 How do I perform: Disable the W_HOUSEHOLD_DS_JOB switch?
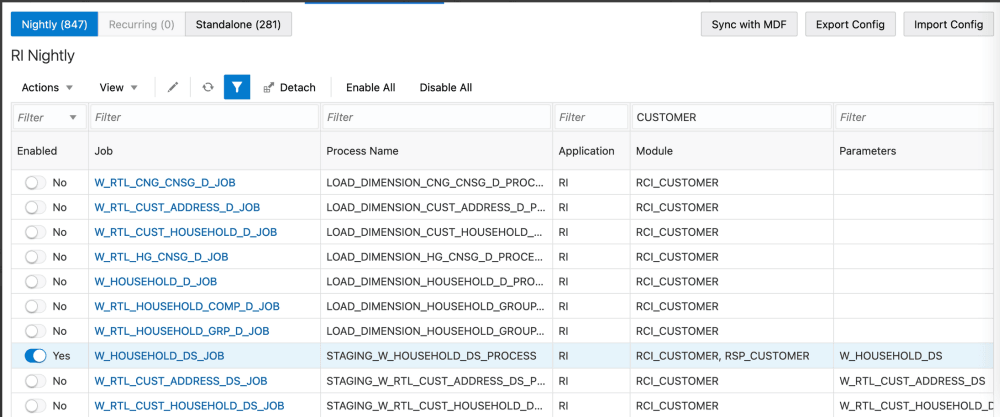pyautogui.click(x=36, y=356)
